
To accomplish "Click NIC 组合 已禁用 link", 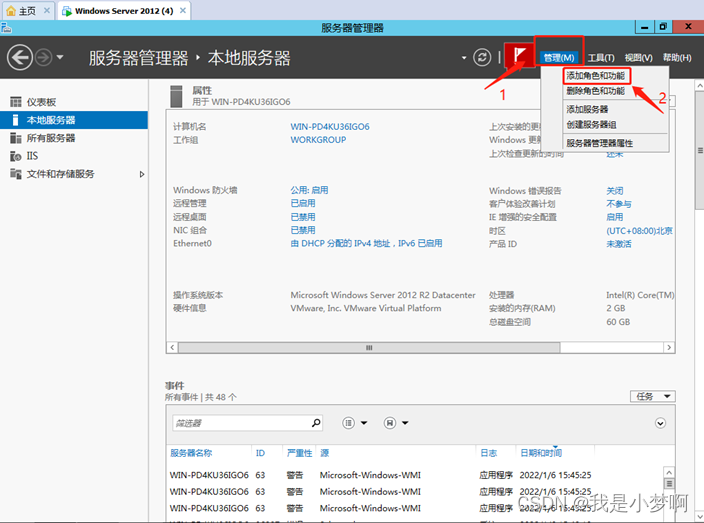I will point(303,230).
